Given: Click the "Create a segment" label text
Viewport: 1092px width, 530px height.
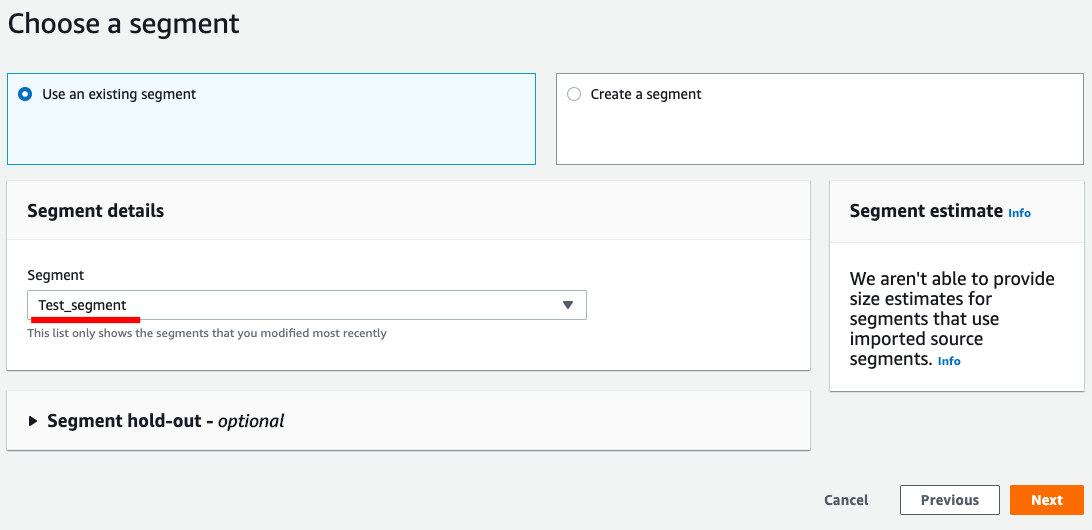Looking at the screenshot, I should 646,94.
